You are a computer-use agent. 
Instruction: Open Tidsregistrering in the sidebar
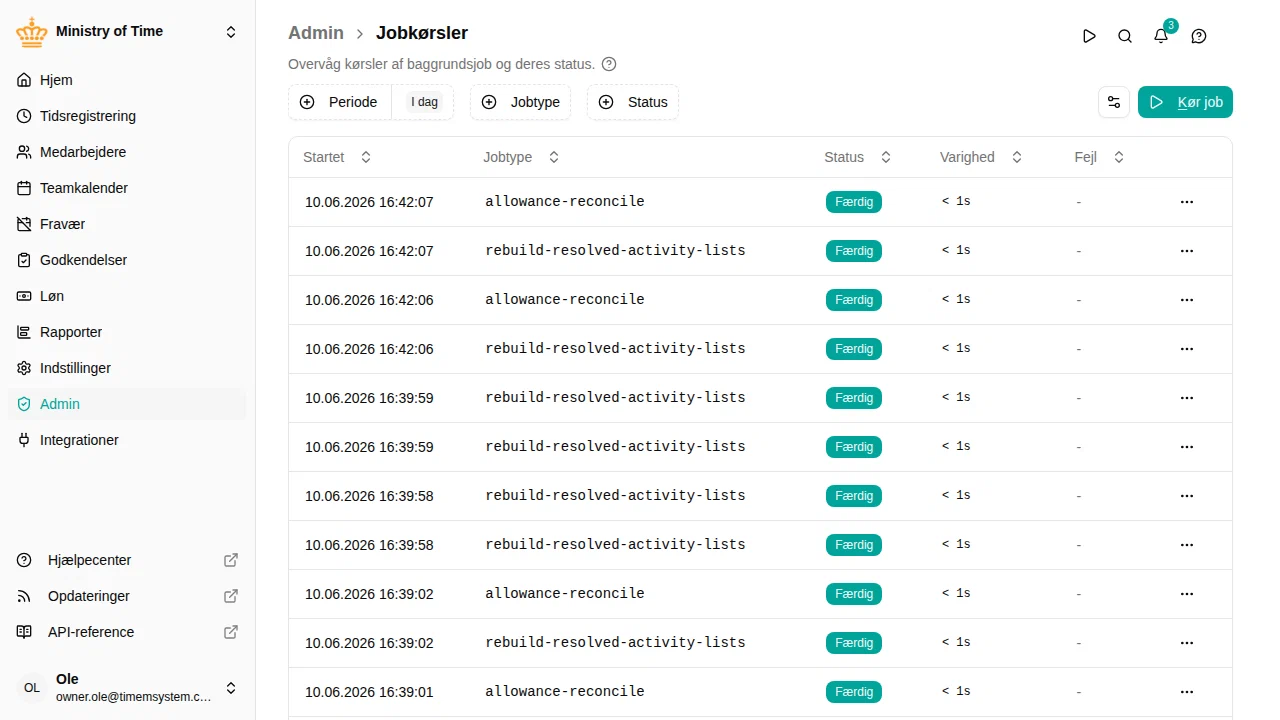click(127, 116)
